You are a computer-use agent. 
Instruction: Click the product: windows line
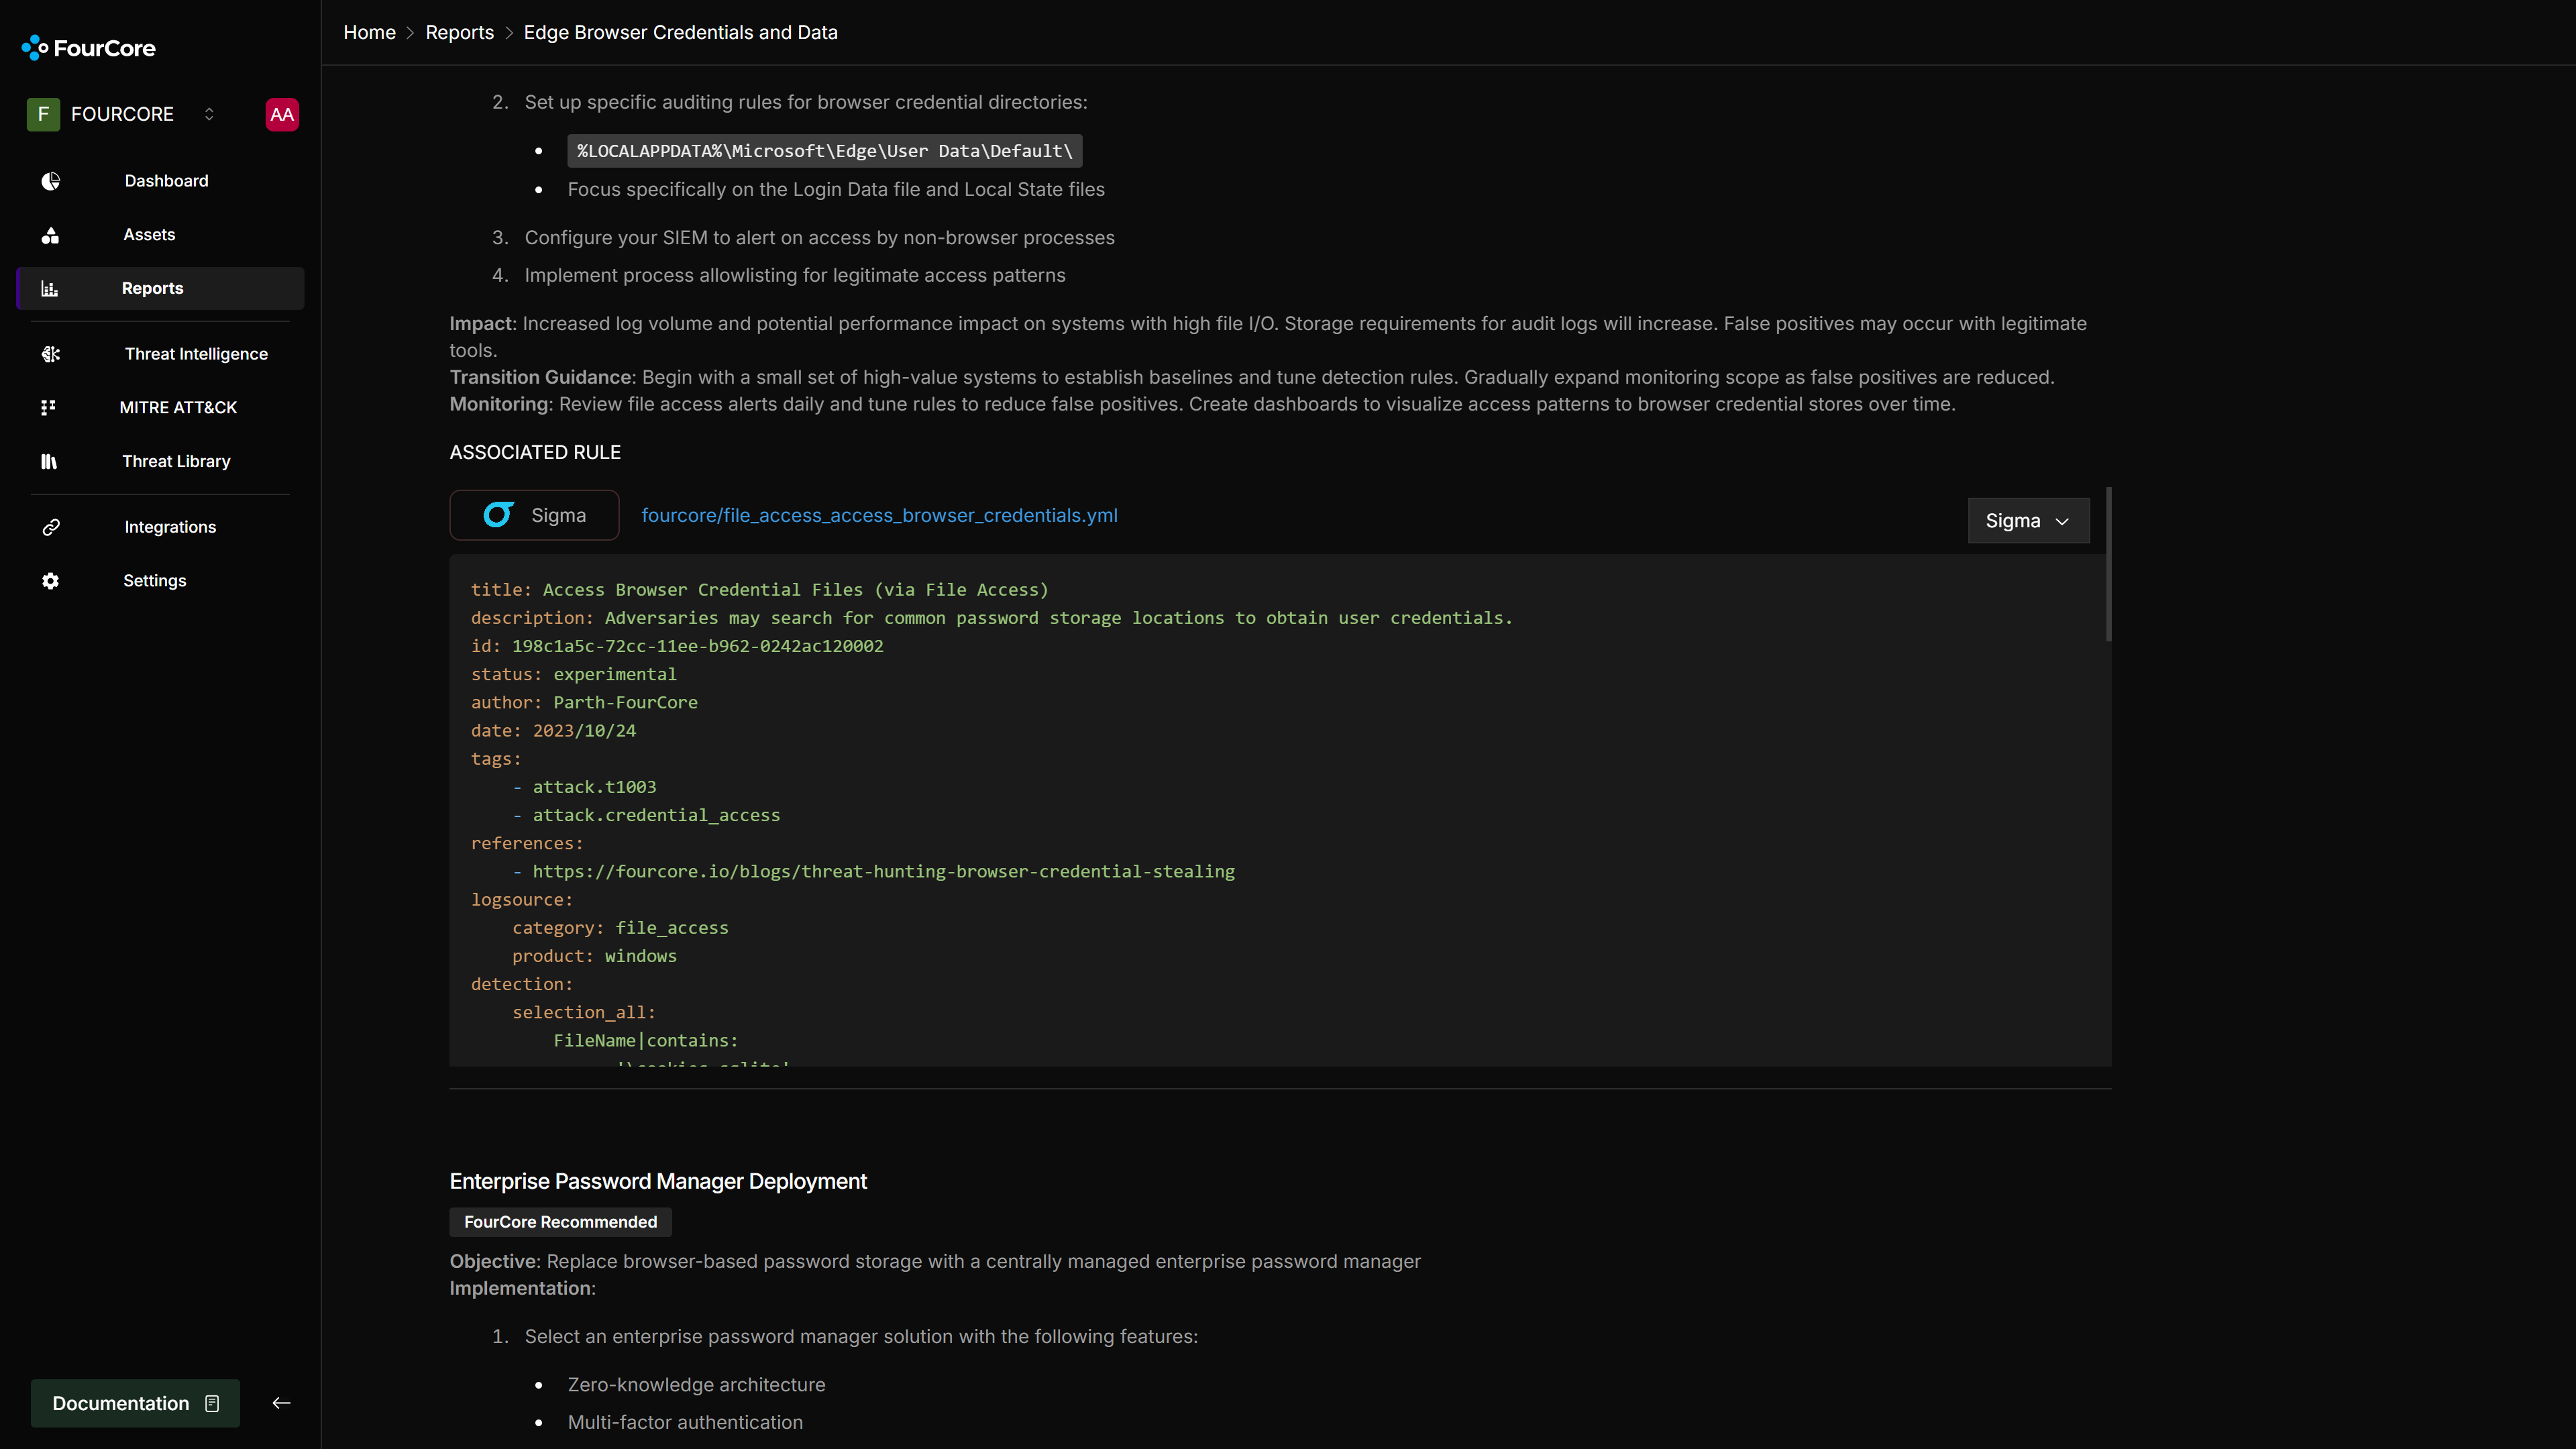click(x=594, y=956)
